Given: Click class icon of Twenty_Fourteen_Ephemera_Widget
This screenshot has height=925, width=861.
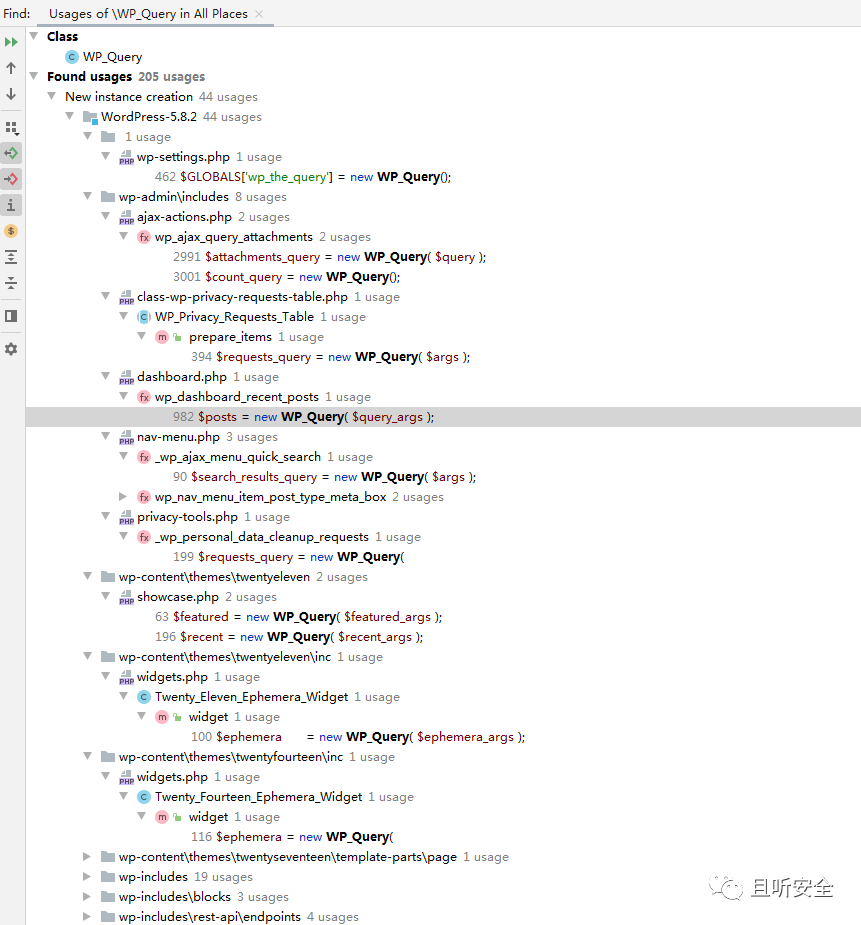Looking at the screenshot, I should (144, 797).
